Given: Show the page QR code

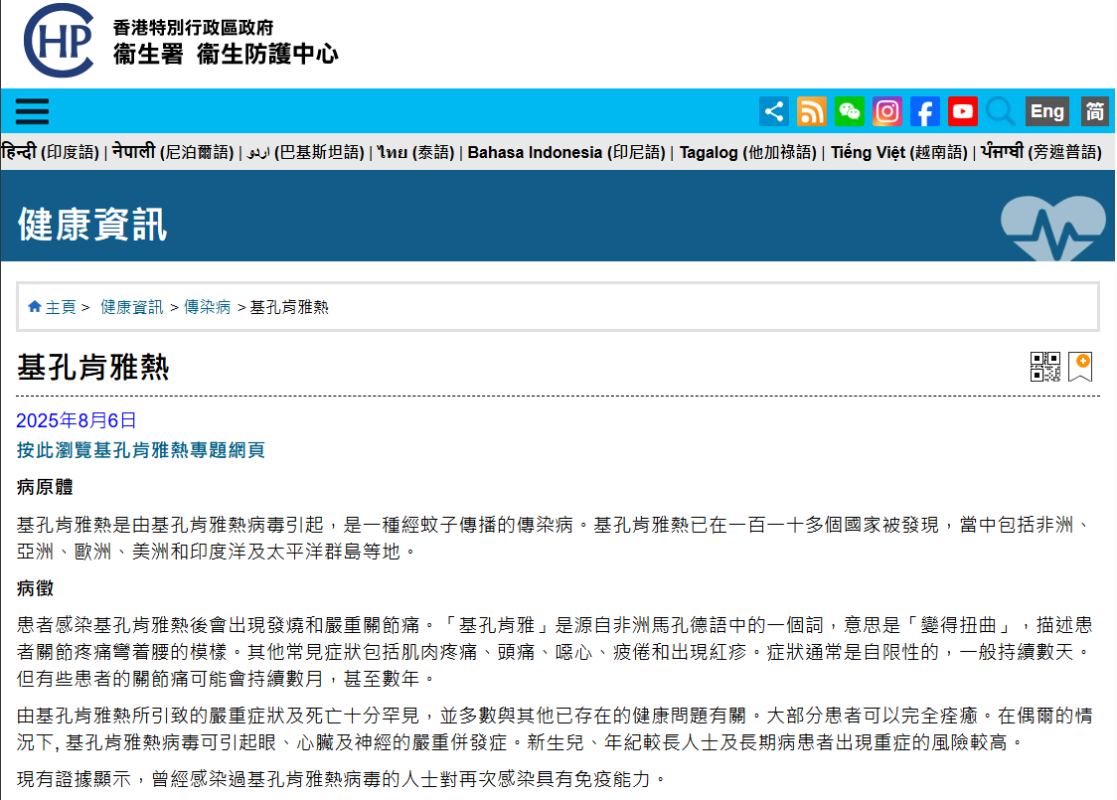Looking at the screenshot, I should tap(1045, 367).
